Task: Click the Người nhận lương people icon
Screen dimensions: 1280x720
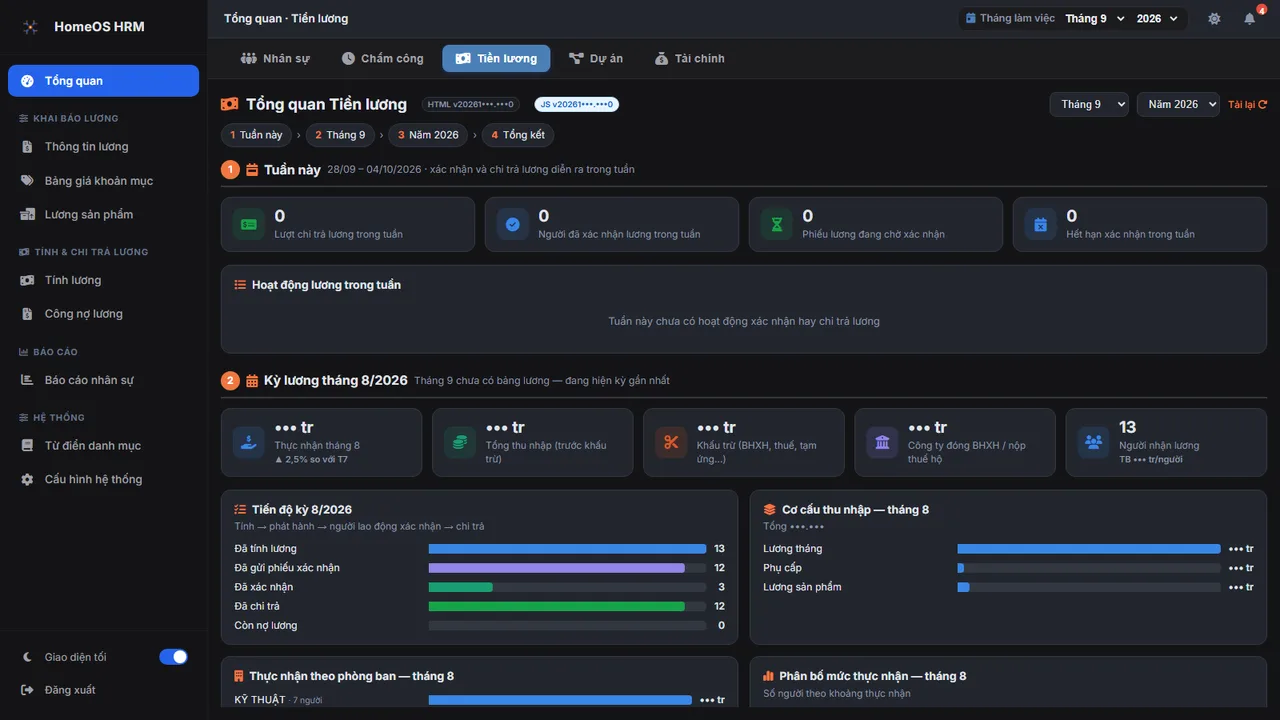Action: tap(1093, 441)
